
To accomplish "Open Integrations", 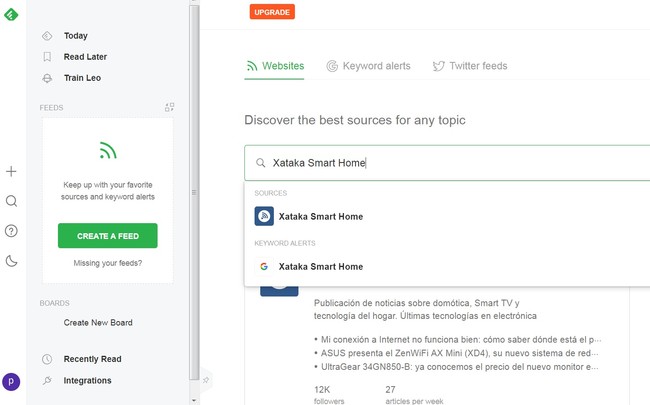I will (x=87, y=380).
